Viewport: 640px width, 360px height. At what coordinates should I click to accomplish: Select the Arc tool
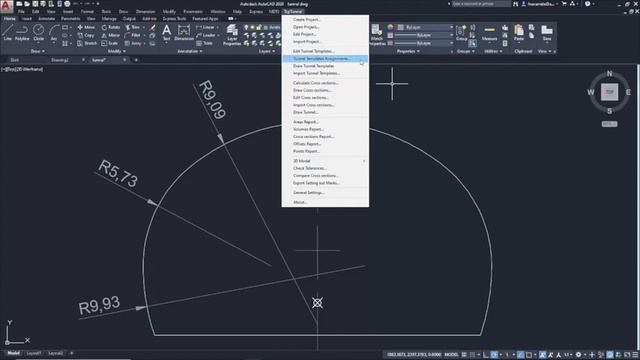[x=53, y=33]
